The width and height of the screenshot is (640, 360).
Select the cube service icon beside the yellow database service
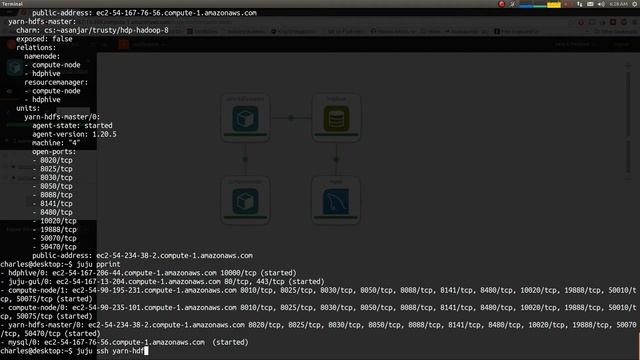pos(245,119)
